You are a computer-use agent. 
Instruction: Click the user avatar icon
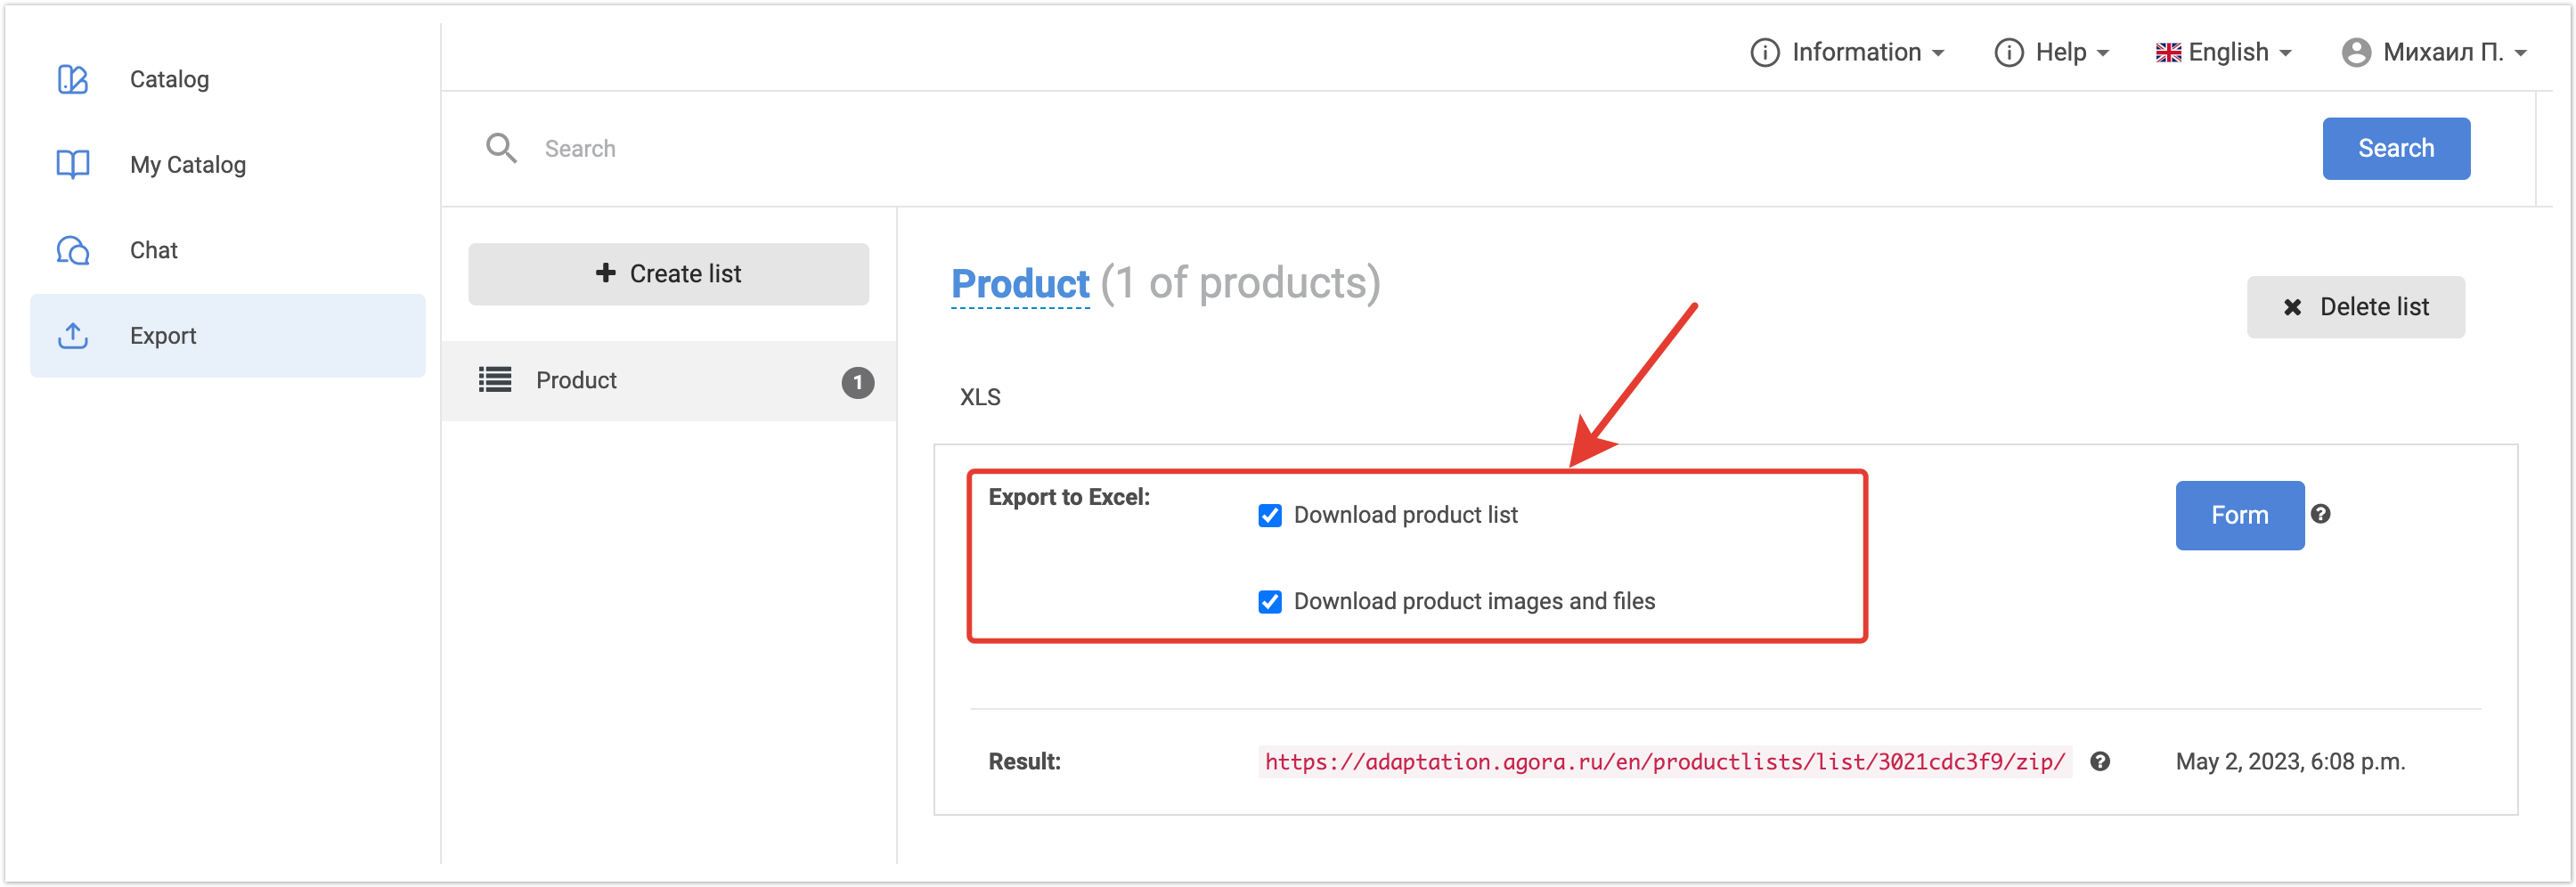point(2356,52)
